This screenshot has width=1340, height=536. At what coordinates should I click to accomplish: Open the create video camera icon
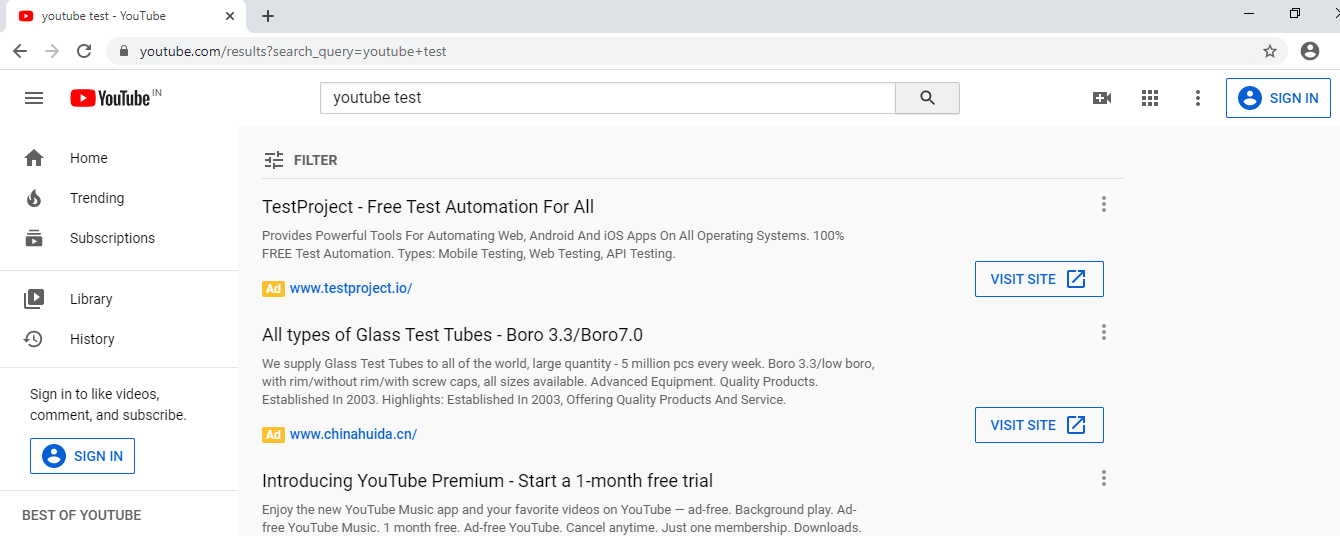(x=1102, y=98)
